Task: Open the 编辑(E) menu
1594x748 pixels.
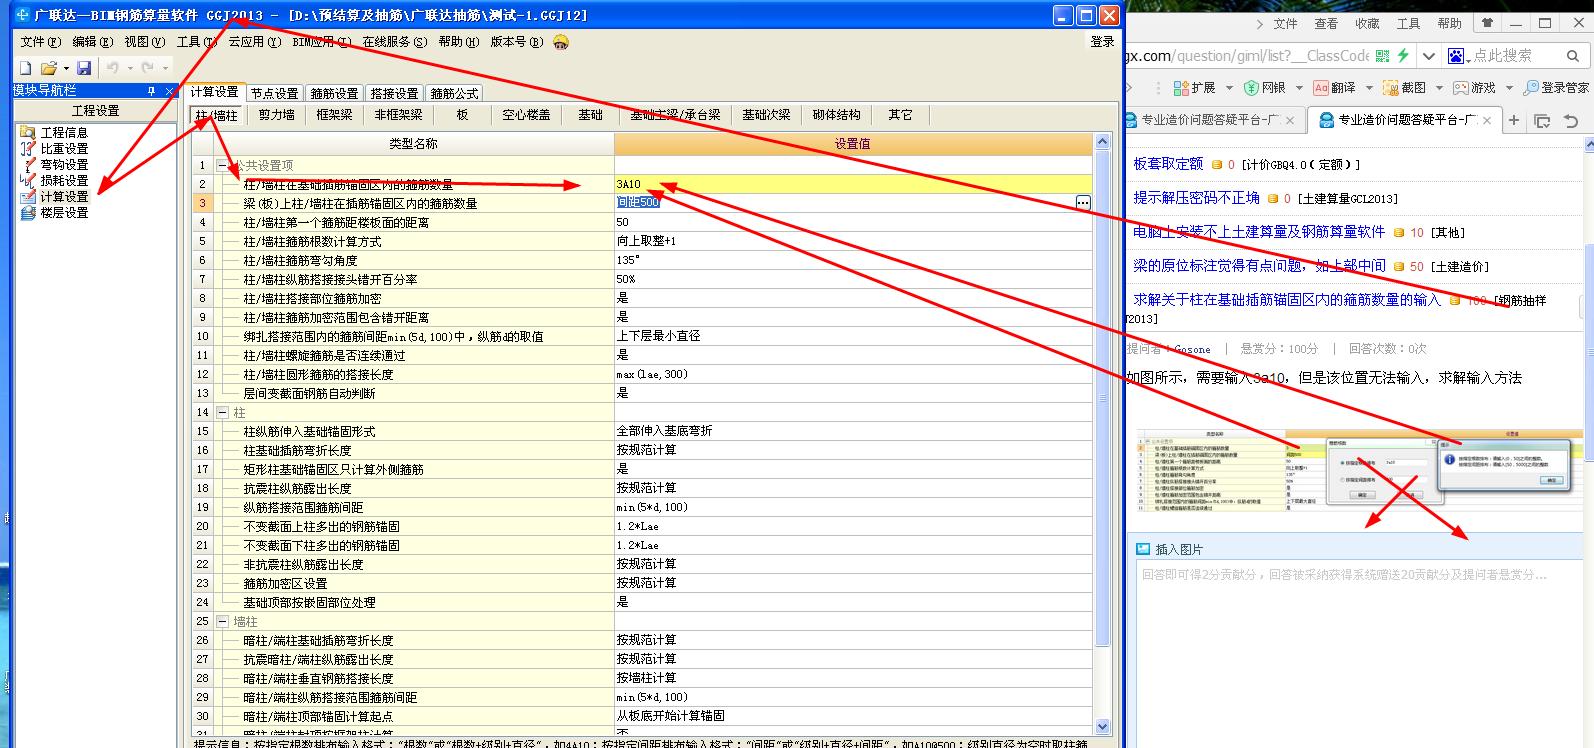Action: (92, 42)
